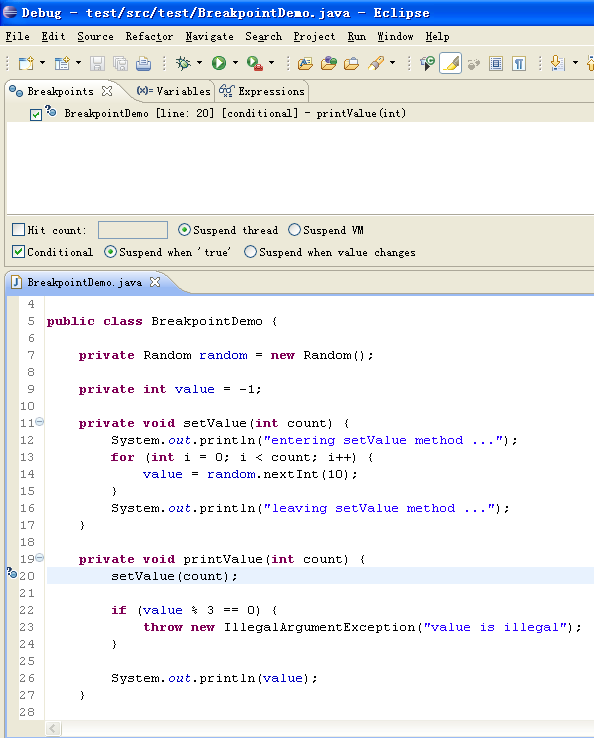Open the Refactor menu
Viewport: 594px width, 738px height.
click(149, 37)
